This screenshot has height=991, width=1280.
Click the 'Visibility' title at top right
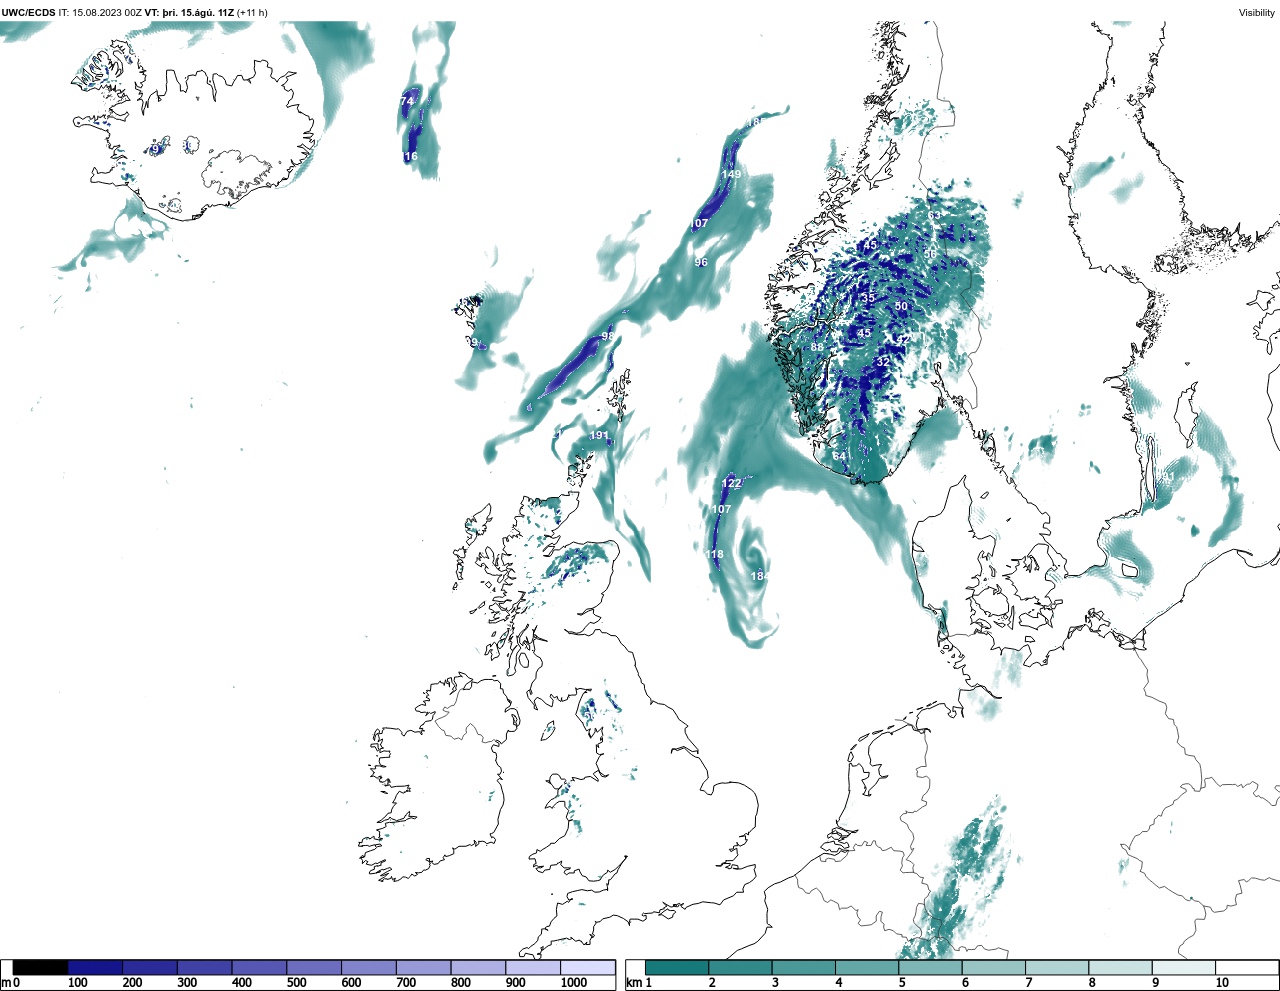(x=1257, y=13)
